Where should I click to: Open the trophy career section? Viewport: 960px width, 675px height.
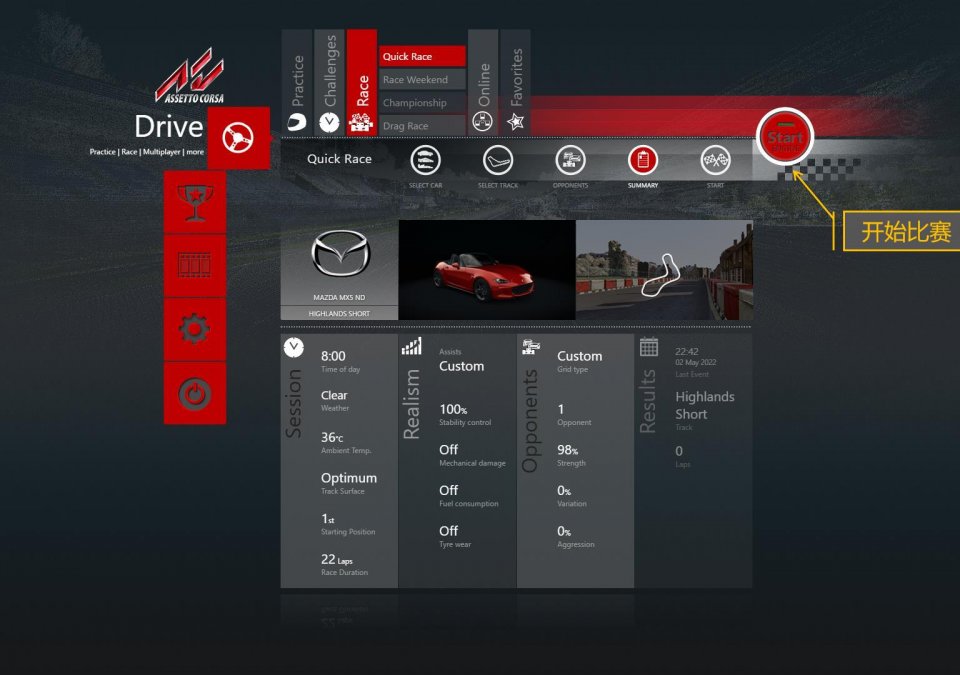point(195,202)
